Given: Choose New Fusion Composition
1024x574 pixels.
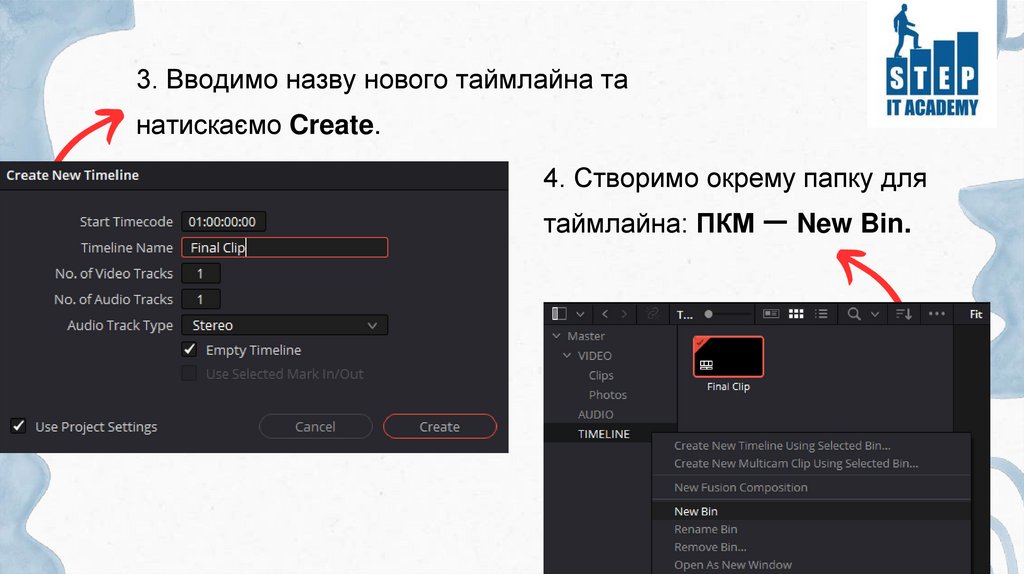Looking at the screenshot, I should pyautogui.click(x=741, y=488).
